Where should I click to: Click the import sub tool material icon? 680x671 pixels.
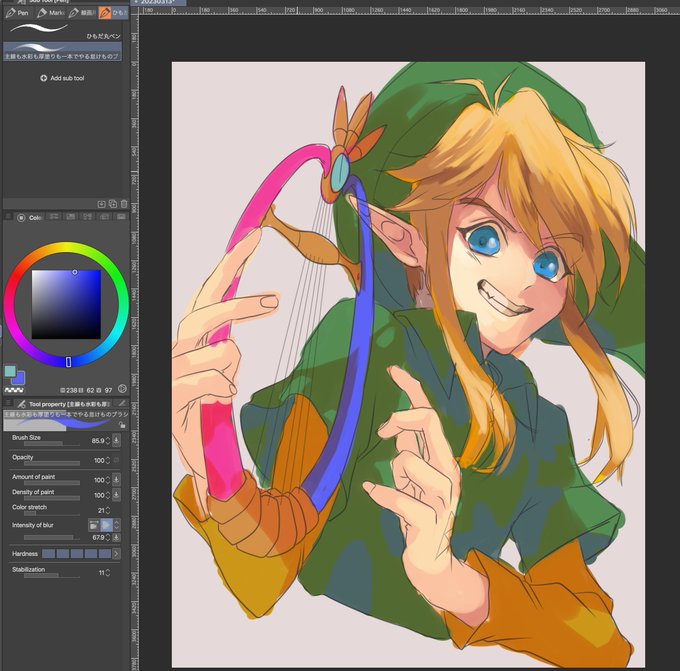[x=101, y=204]
